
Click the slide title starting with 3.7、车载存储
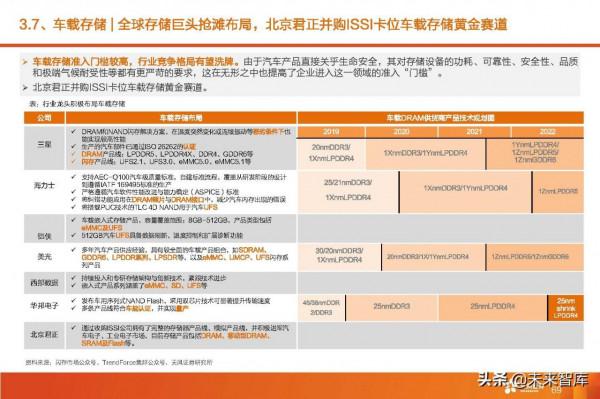point(263,24)
